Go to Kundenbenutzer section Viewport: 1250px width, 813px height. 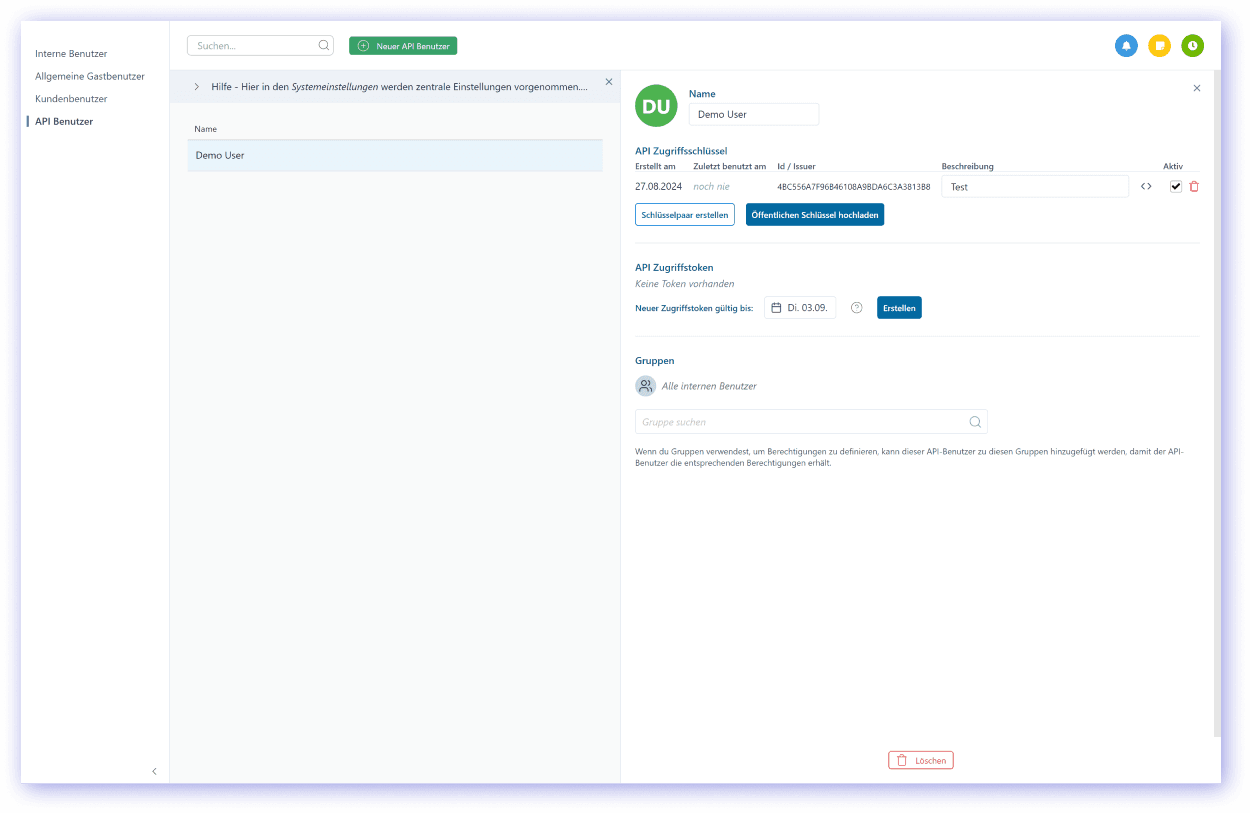coord(71,99)
